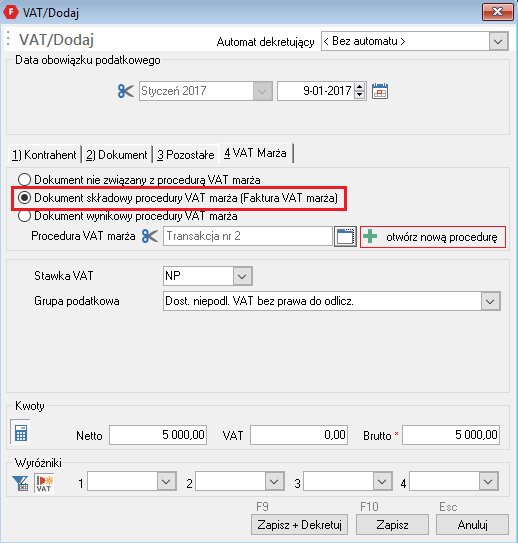Select the 4 VAT Marża tab

pyautogui.click(x=256, y=153)
